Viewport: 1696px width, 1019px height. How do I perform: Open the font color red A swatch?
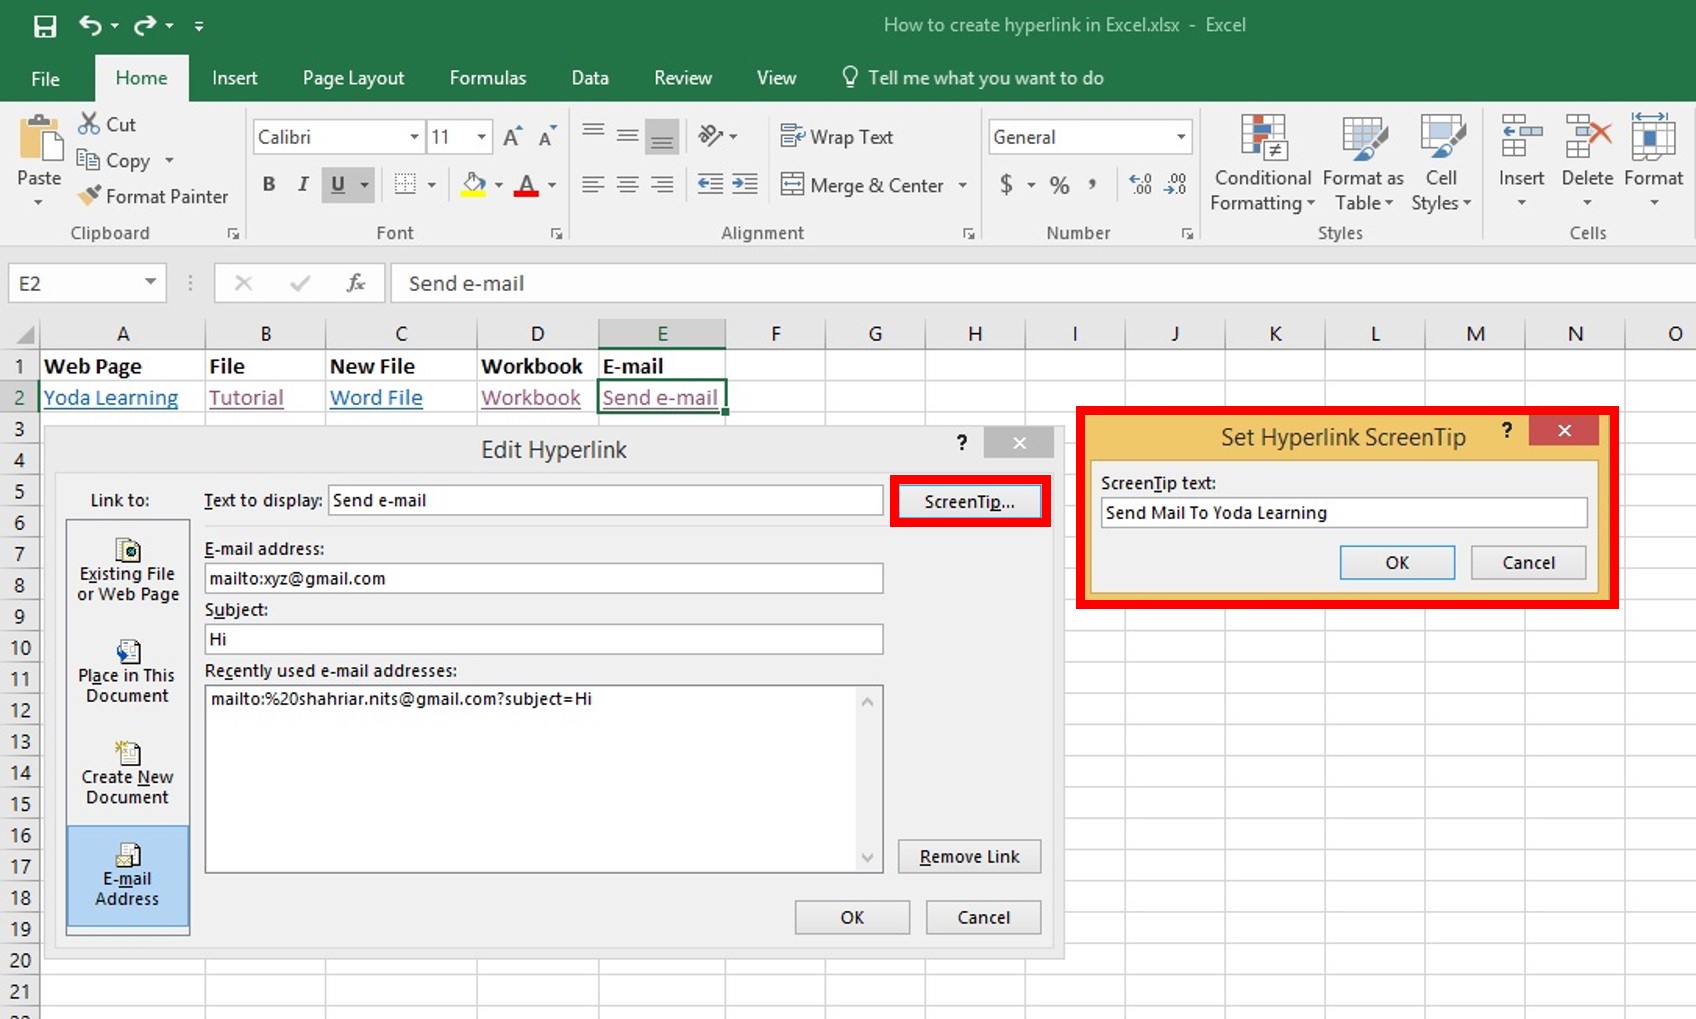tap(526, 184)
